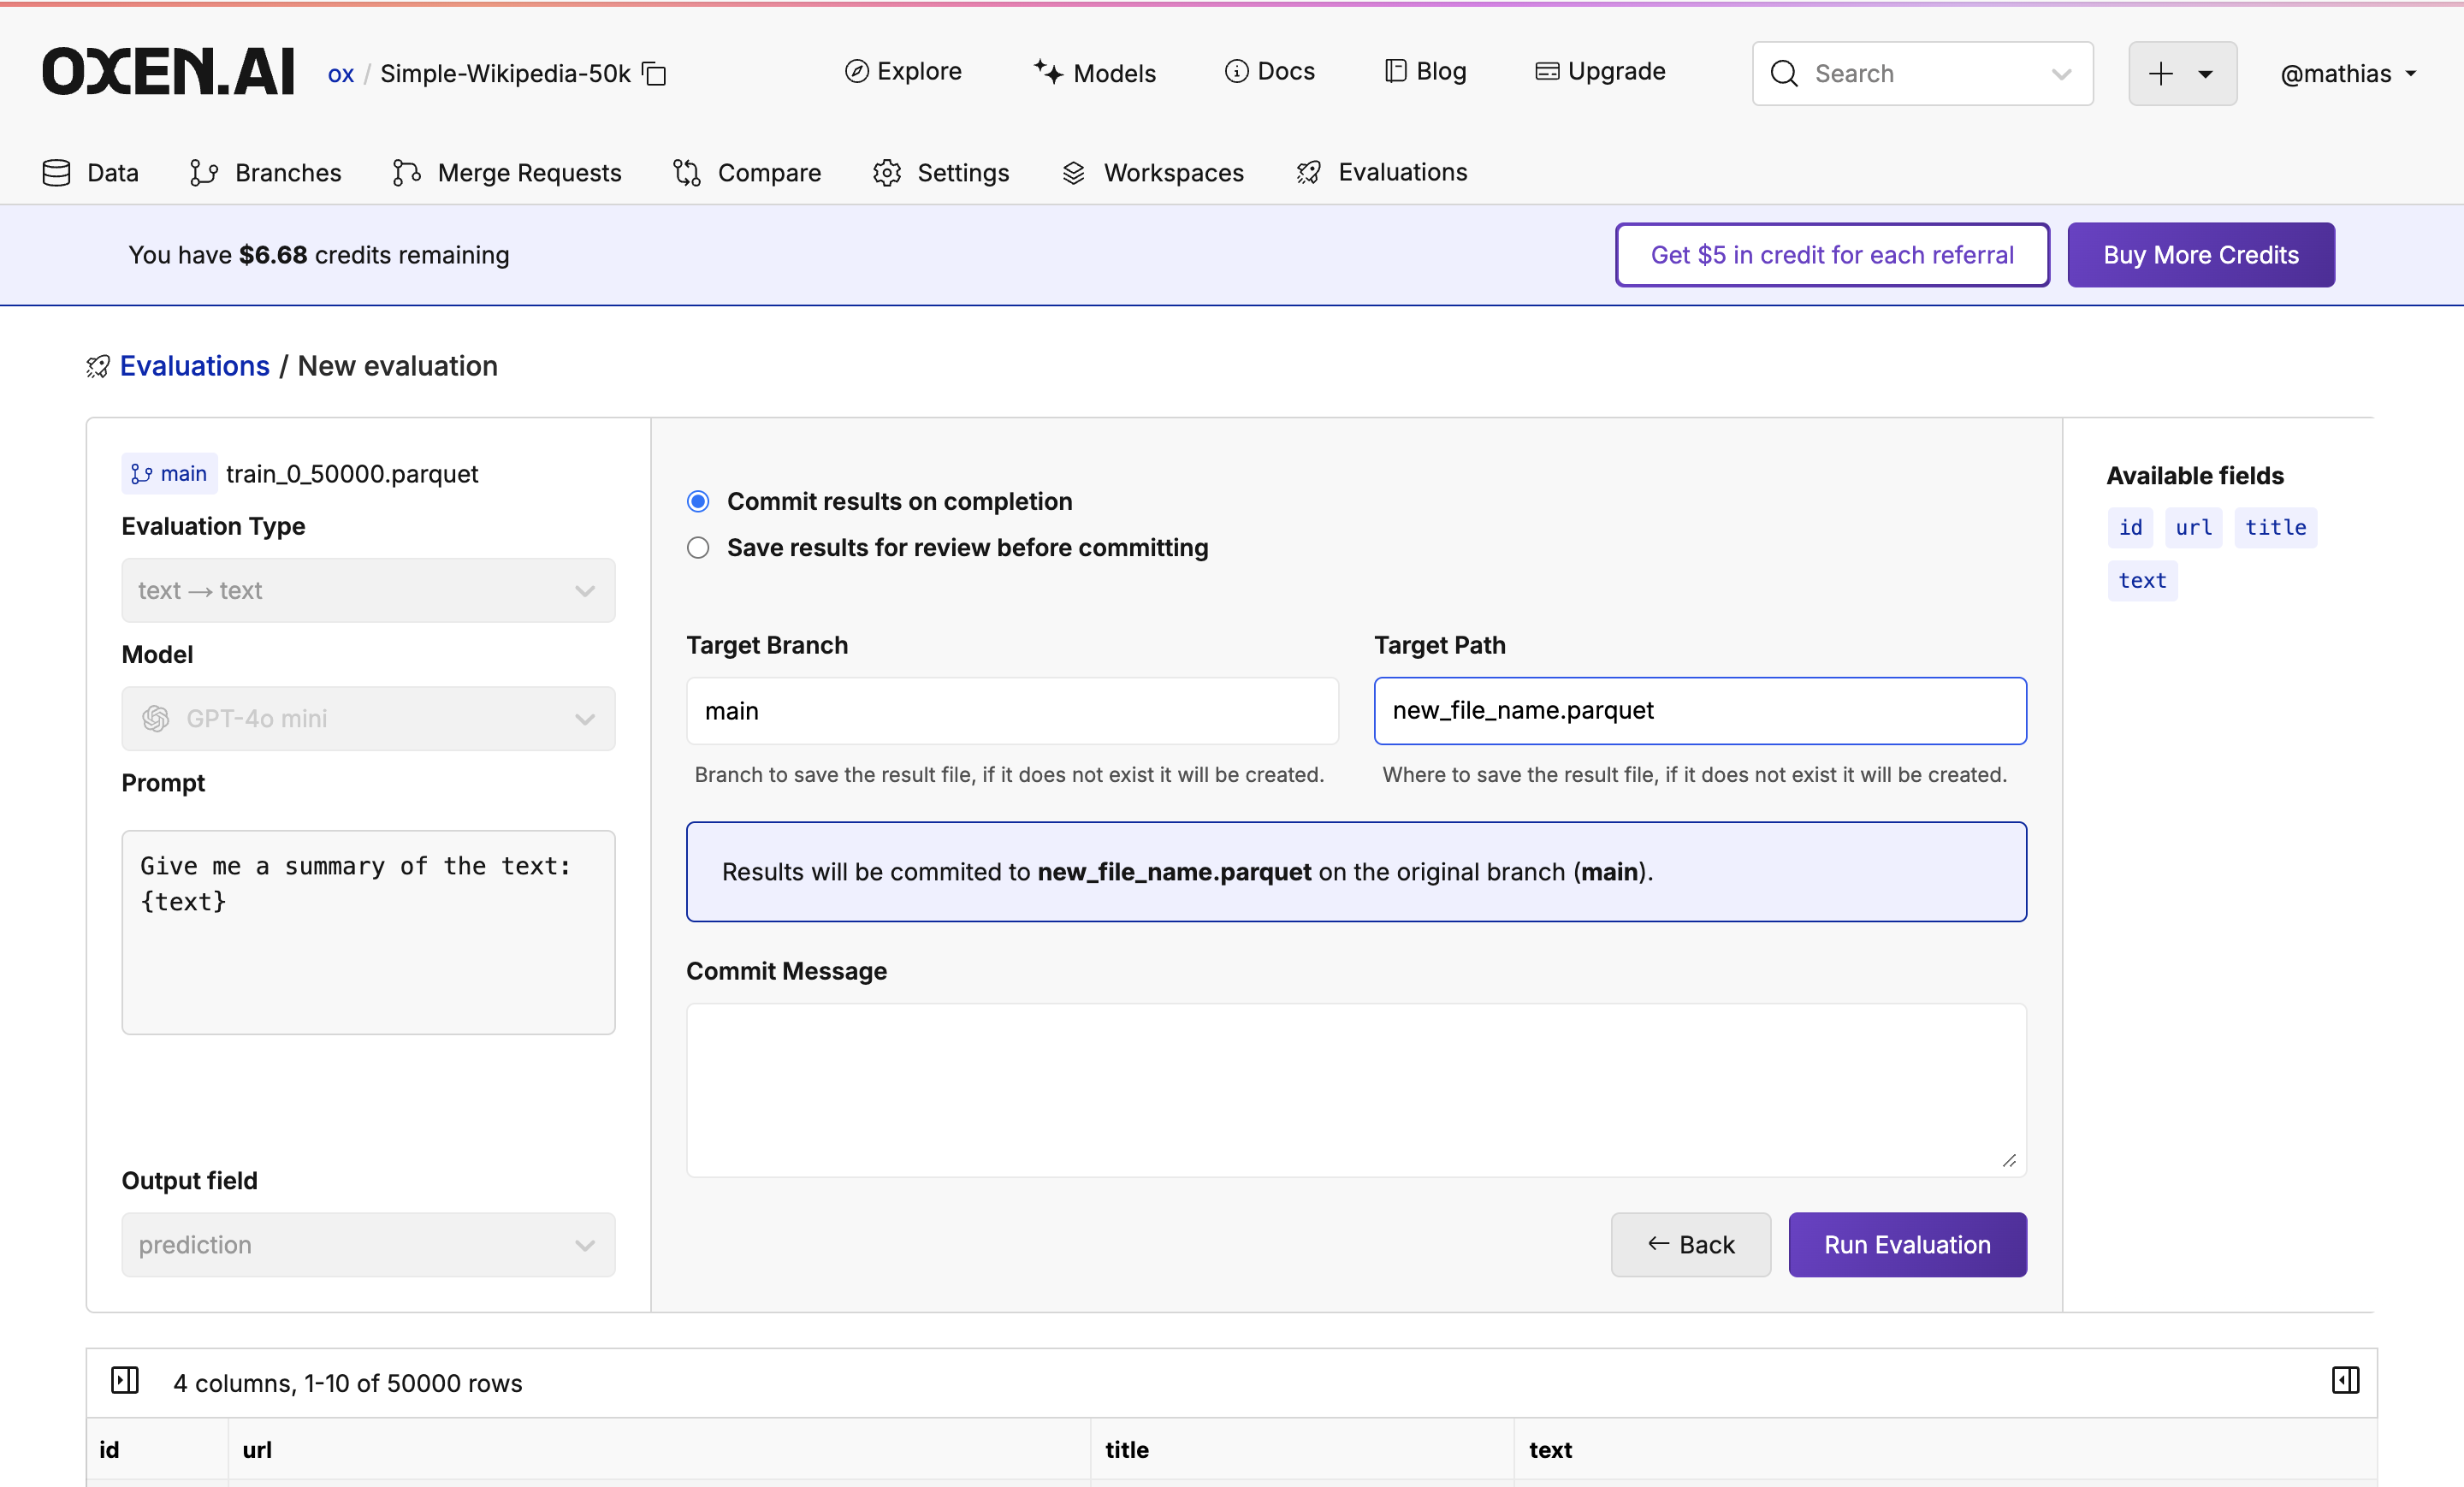
Task: Click the OXEN.AI logo
Action: (168, 72)
